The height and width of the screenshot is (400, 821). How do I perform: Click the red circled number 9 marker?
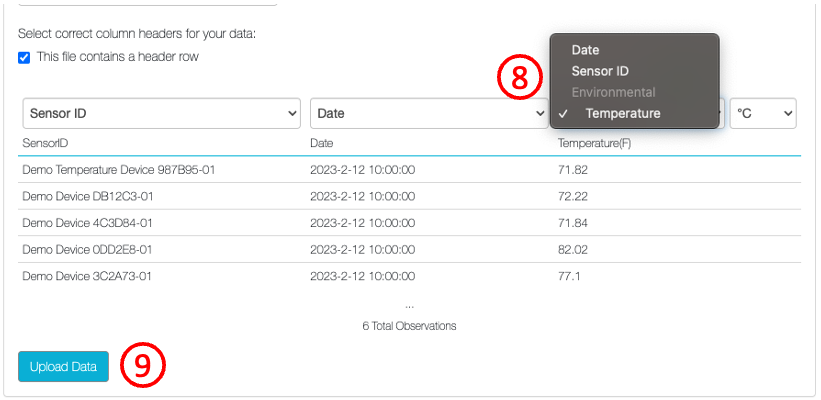pos(143,366)
